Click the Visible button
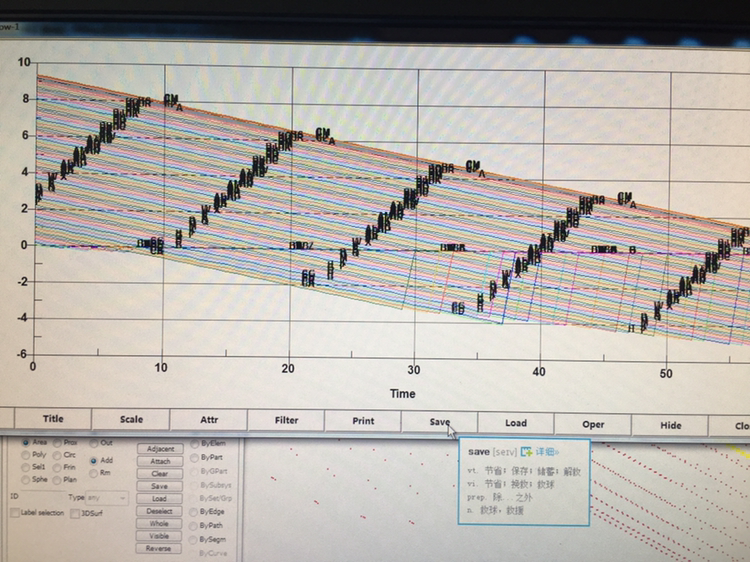Screen dimensions: 750x562 click(x=159, y=536)
